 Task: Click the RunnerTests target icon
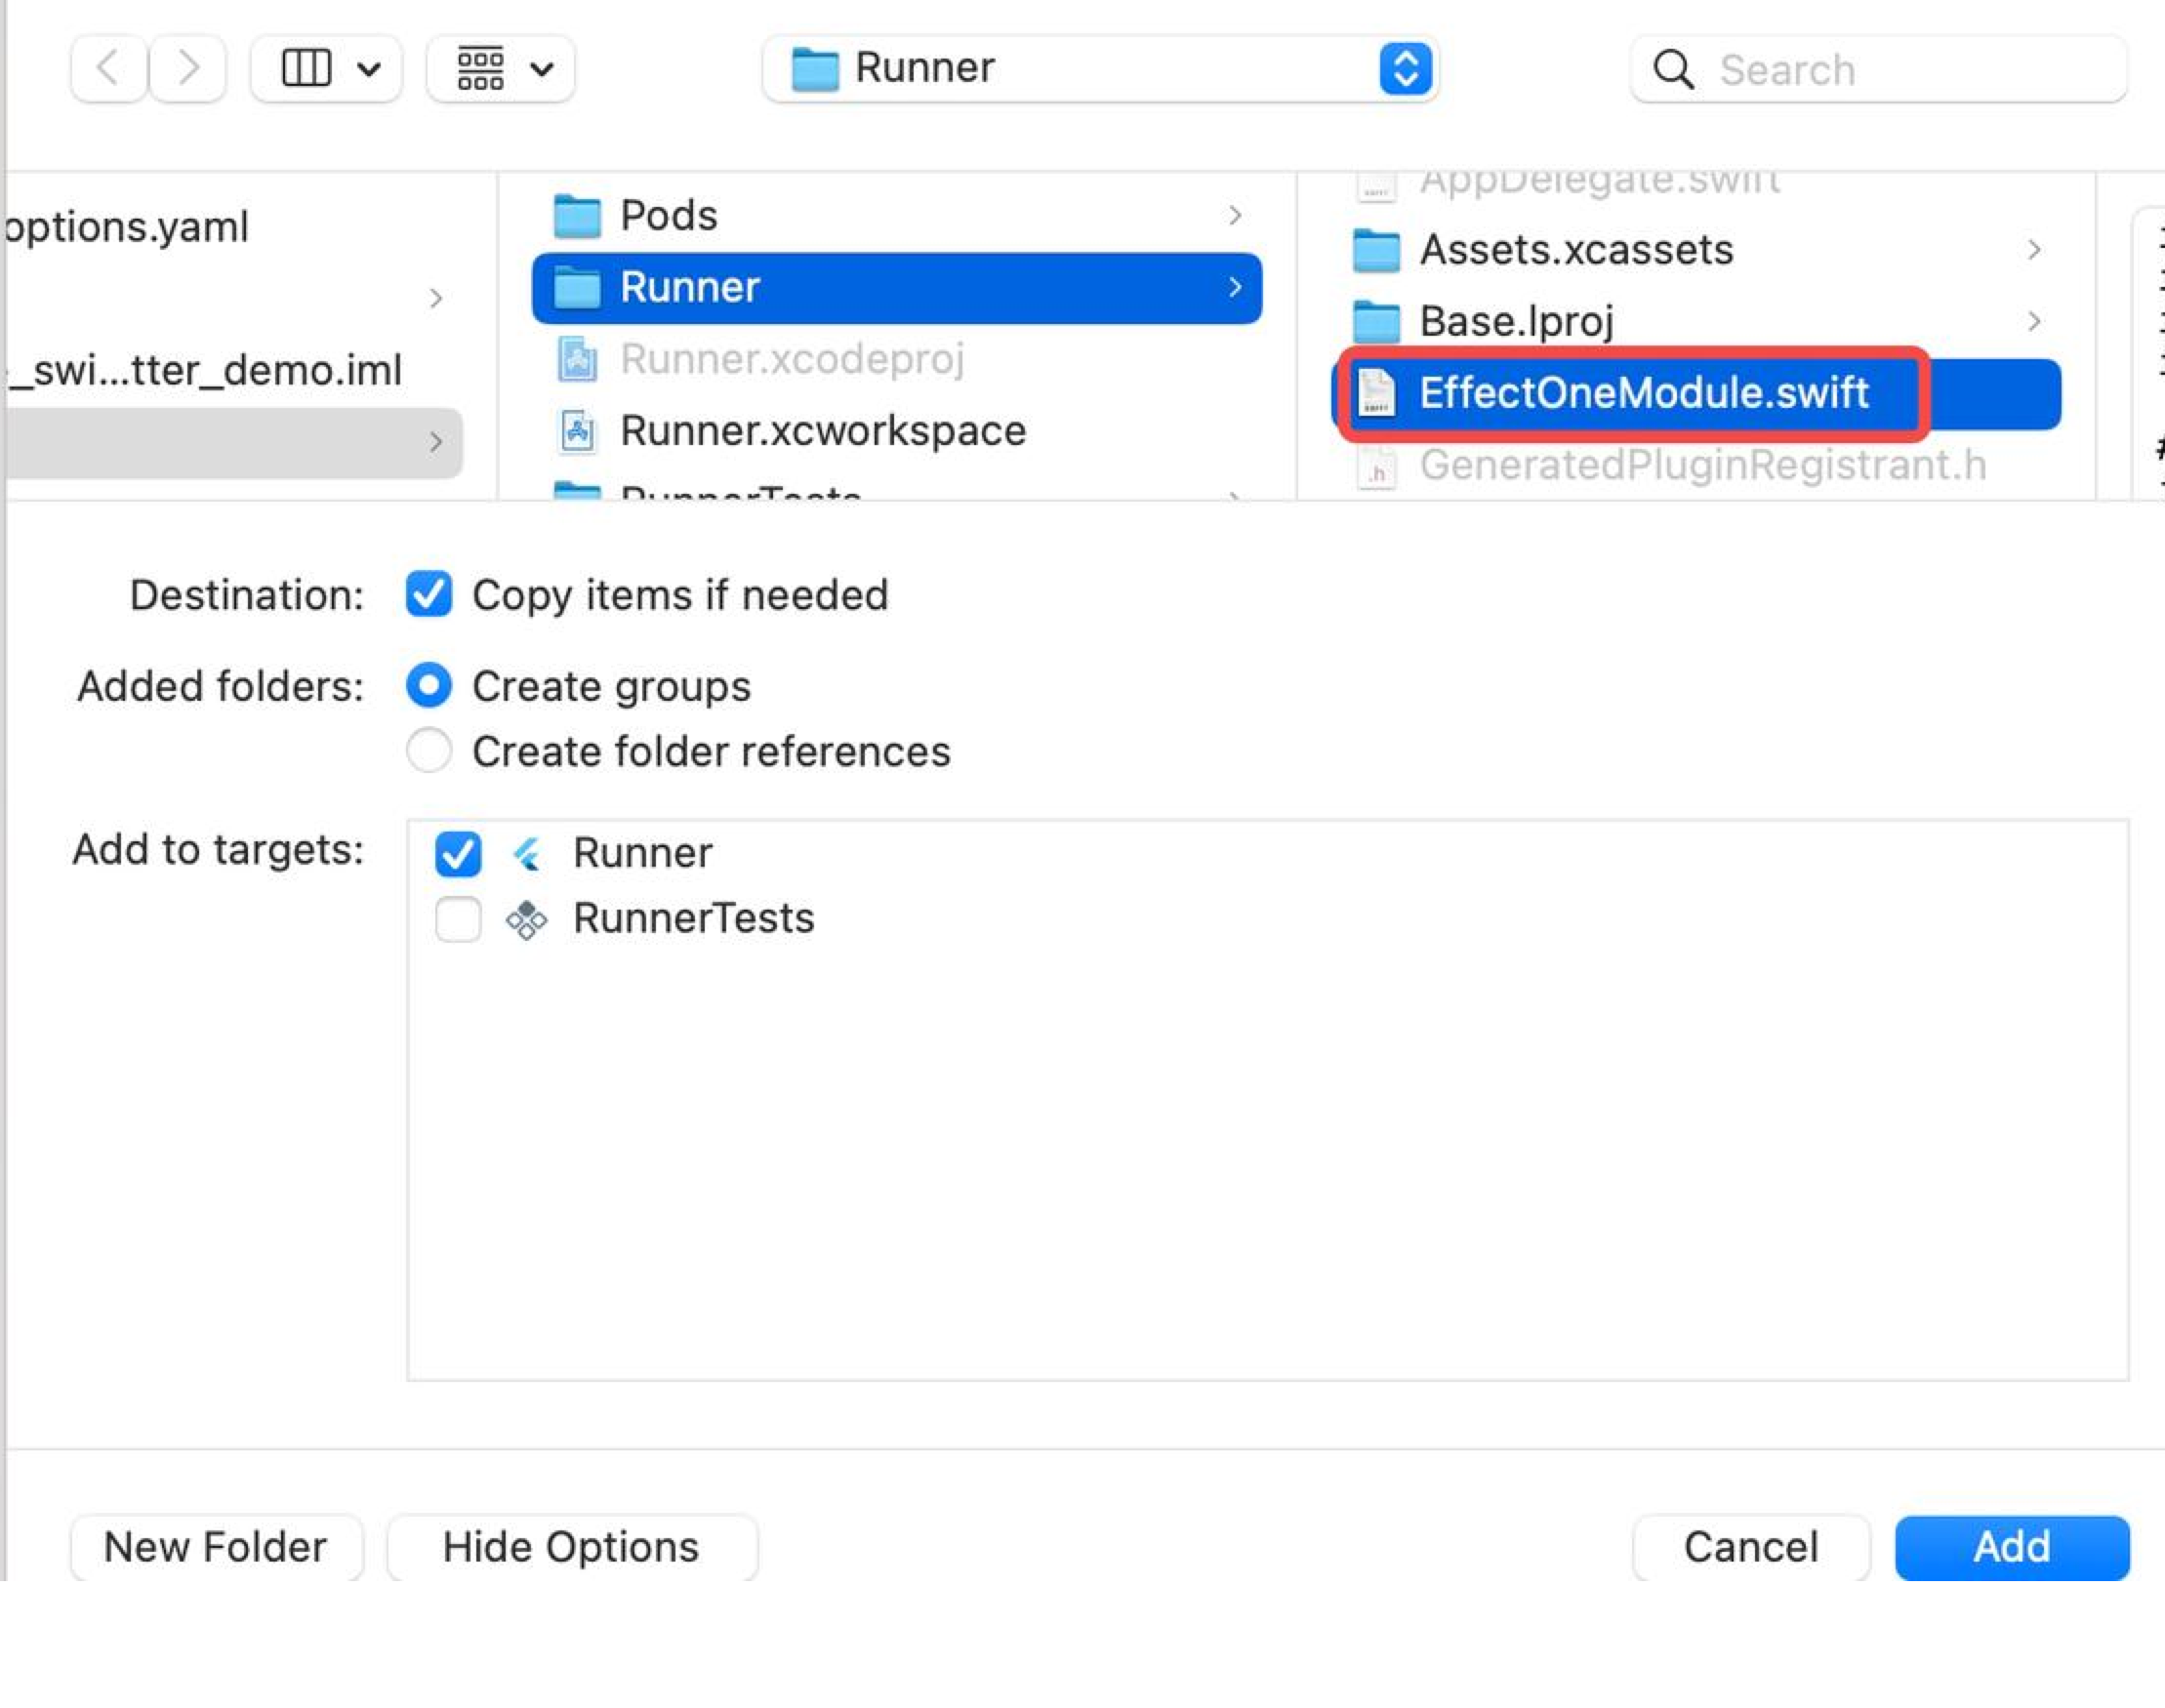click(x=526, y=920)
